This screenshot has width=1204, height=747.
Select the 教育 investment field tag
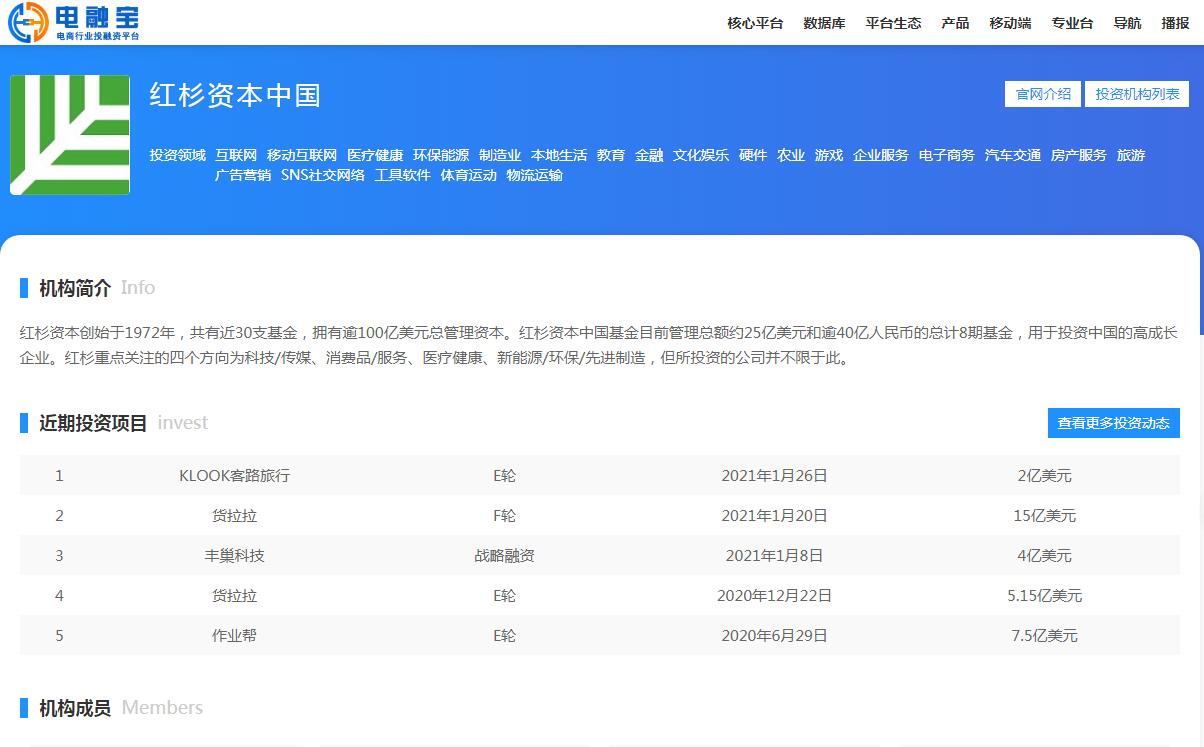click(611, 155)
